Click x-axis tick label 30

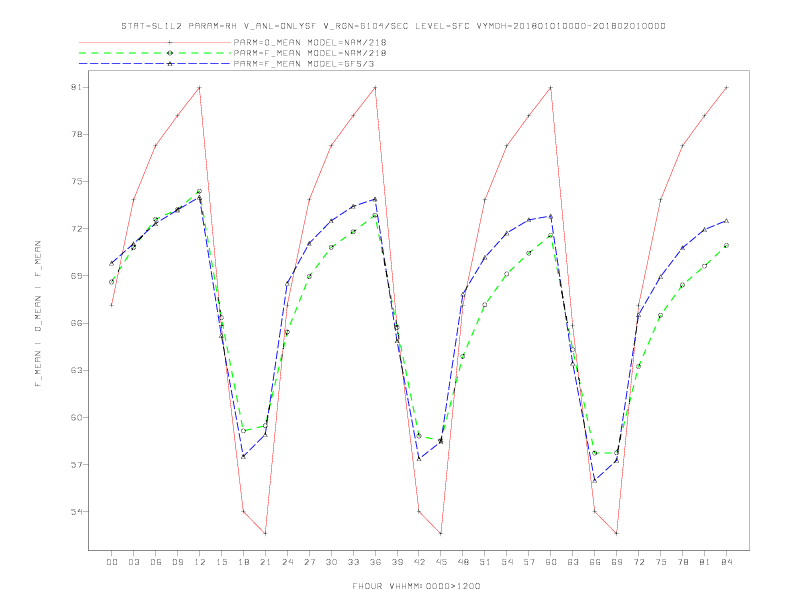[x=331, y=562]
